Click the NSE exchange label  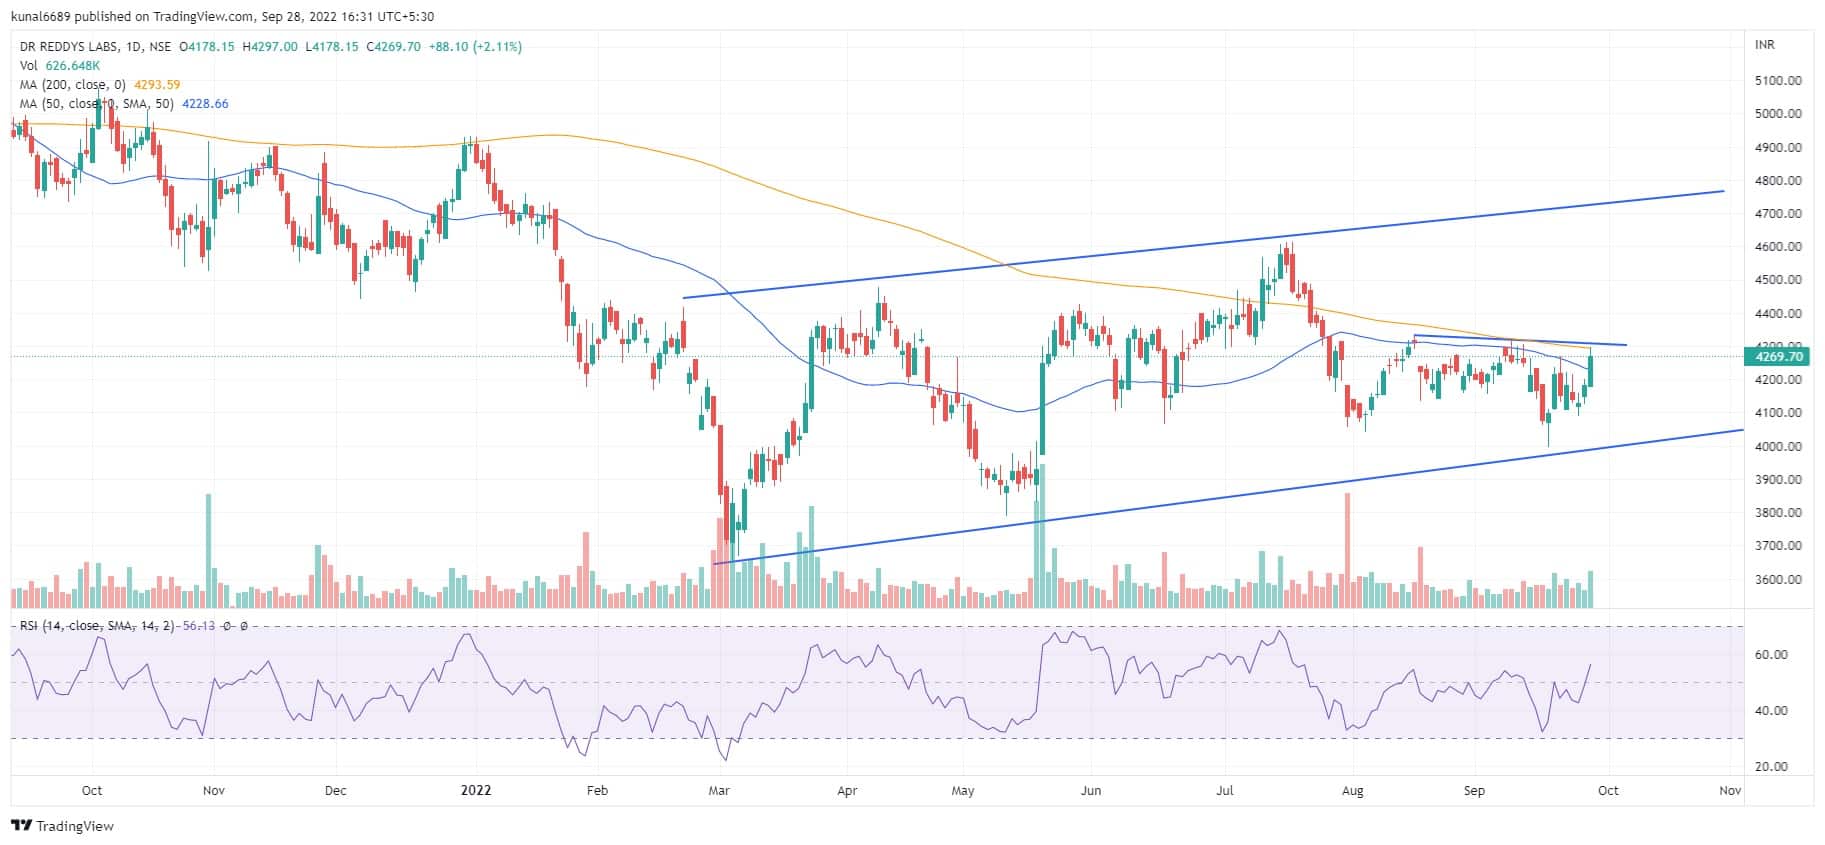pos(160,47)
